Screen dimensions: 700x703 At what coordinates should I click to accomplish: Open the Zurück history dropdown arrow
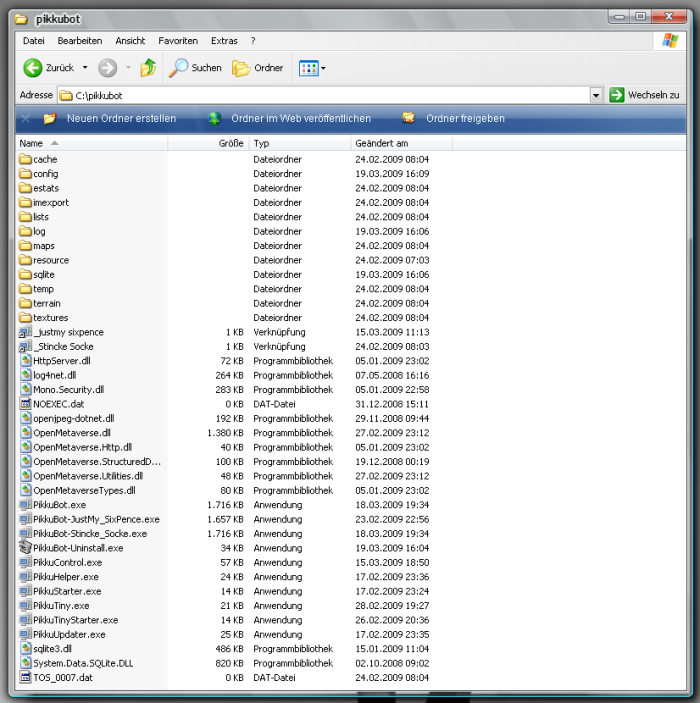pyautogui.click(x=85, y=68)
